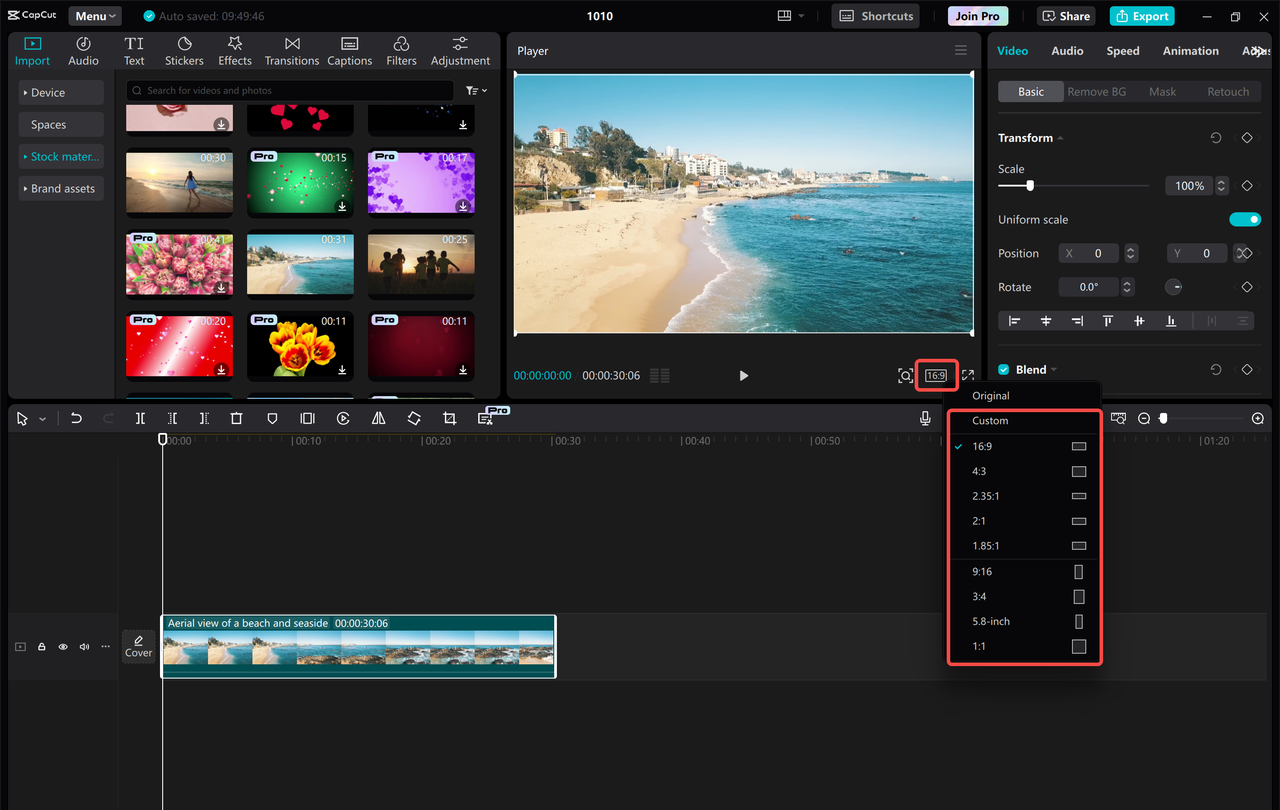Screen dimensions: 1280x810
Task: Select the Filters panel icon
Action: [400, 50]
